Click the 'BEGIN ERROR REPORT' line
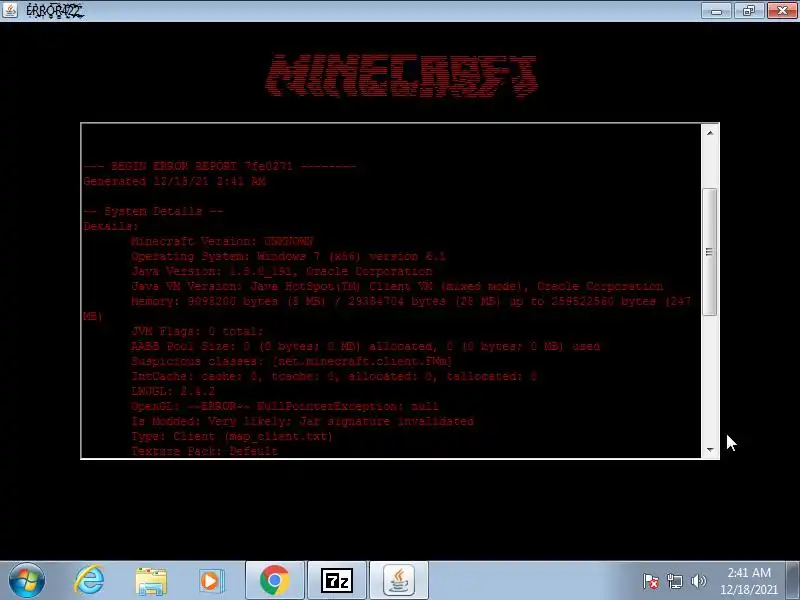 [x=220, y=166]
